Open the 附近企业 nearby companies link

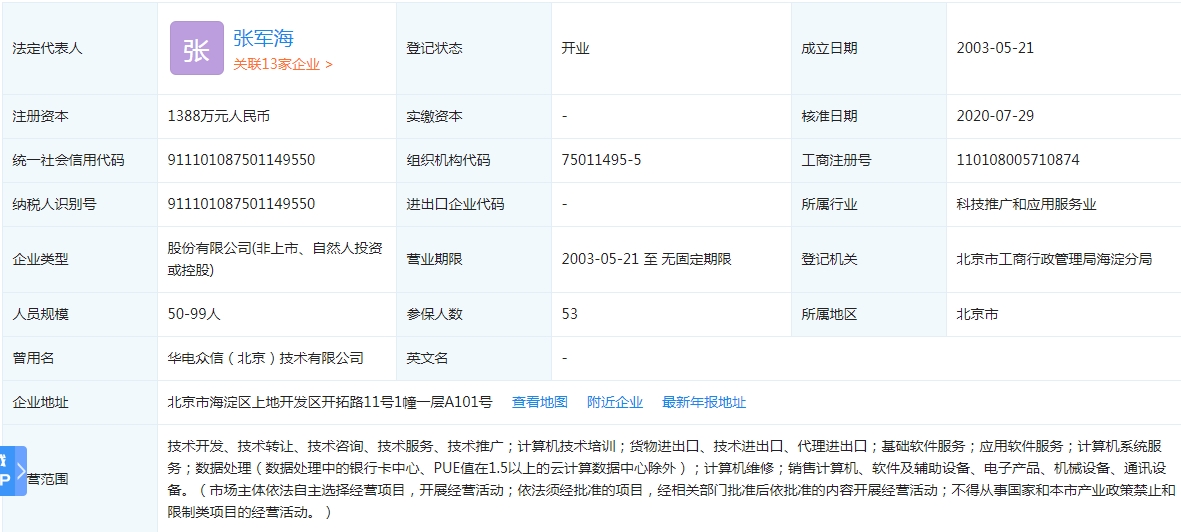[x=614, y=402]
